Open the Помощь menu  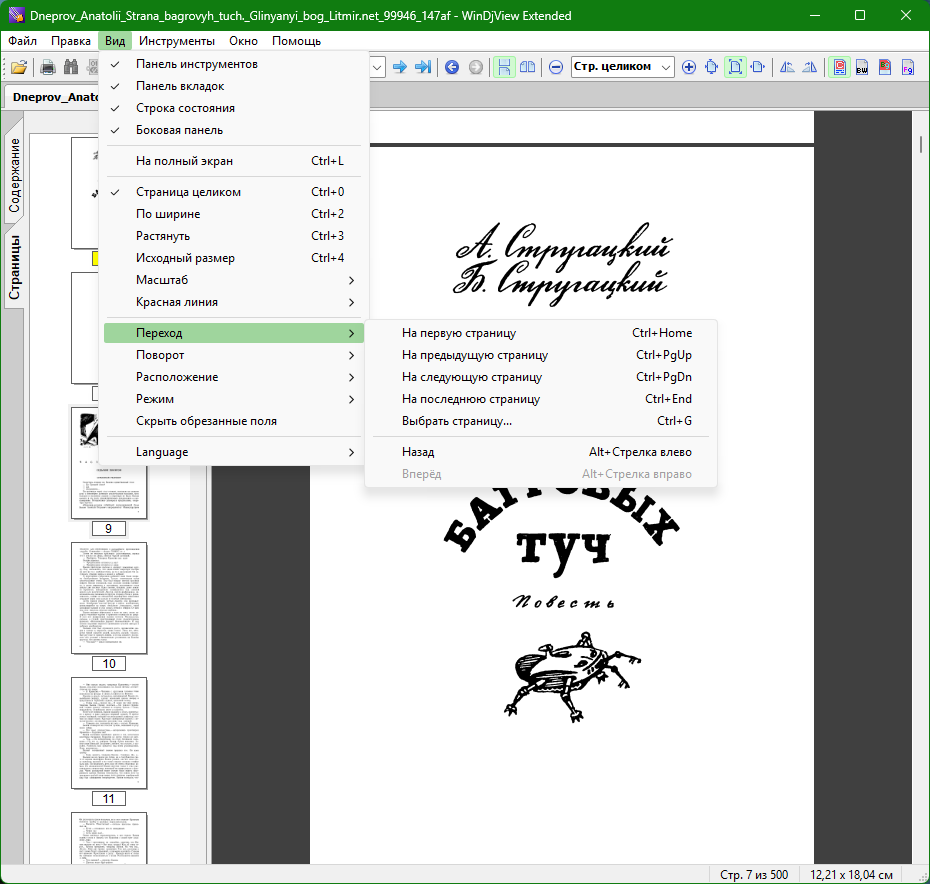point(297,41)
